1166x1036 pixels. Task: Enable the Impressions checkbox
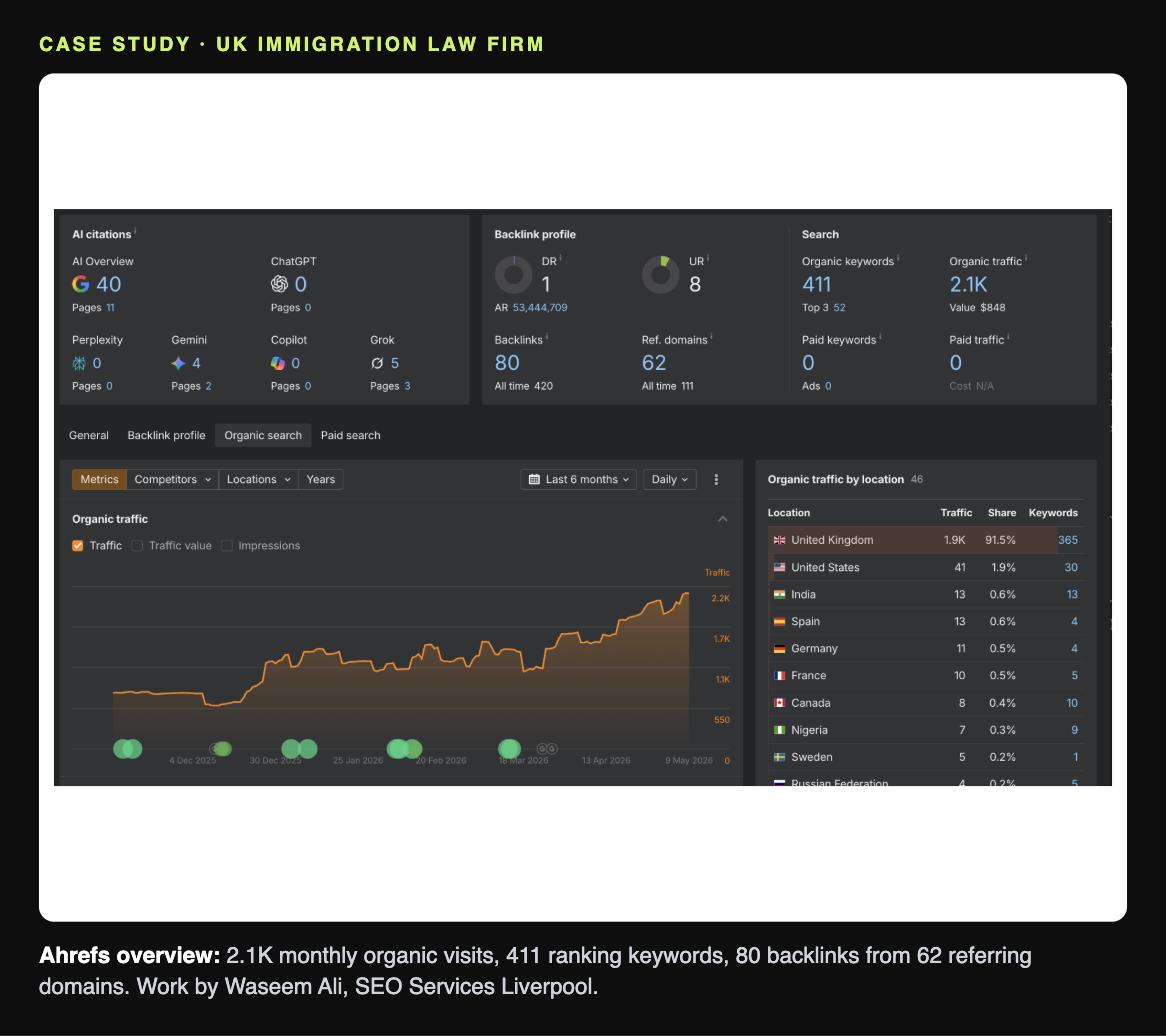click(x=227, y=546)
